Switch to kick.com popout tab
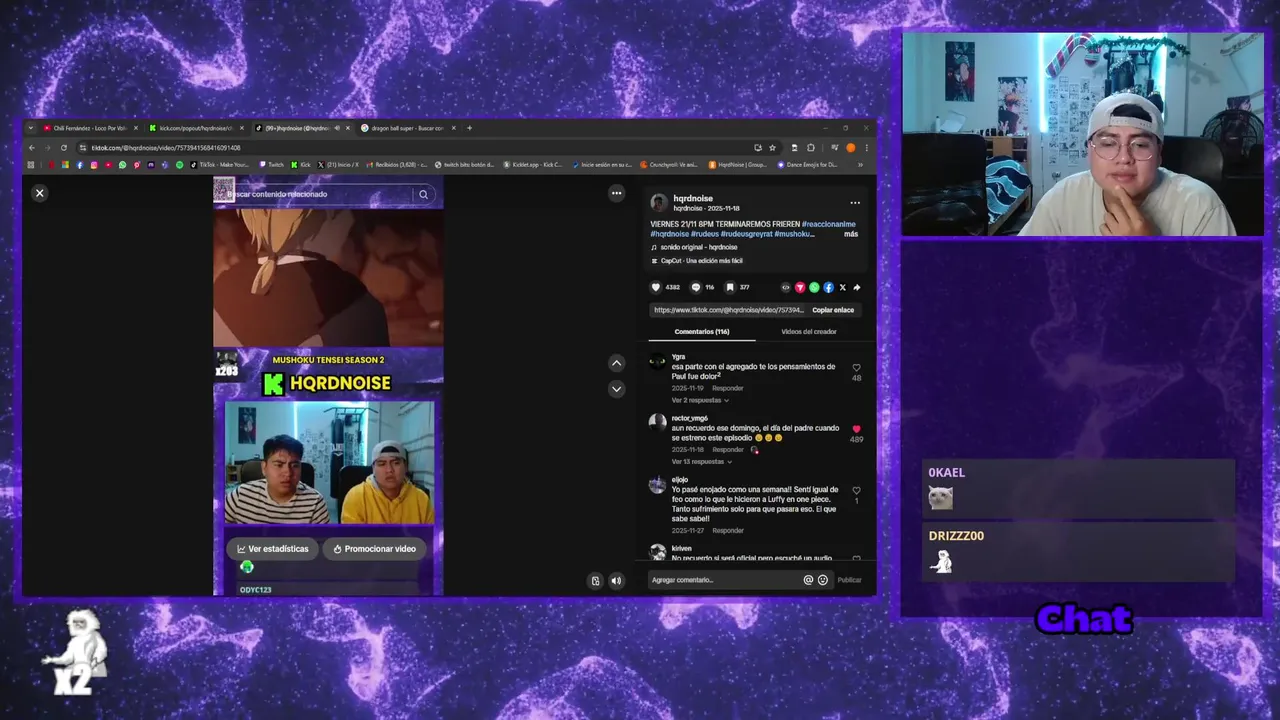Viewport: 1280px width, 720px height. pos(195,128)
